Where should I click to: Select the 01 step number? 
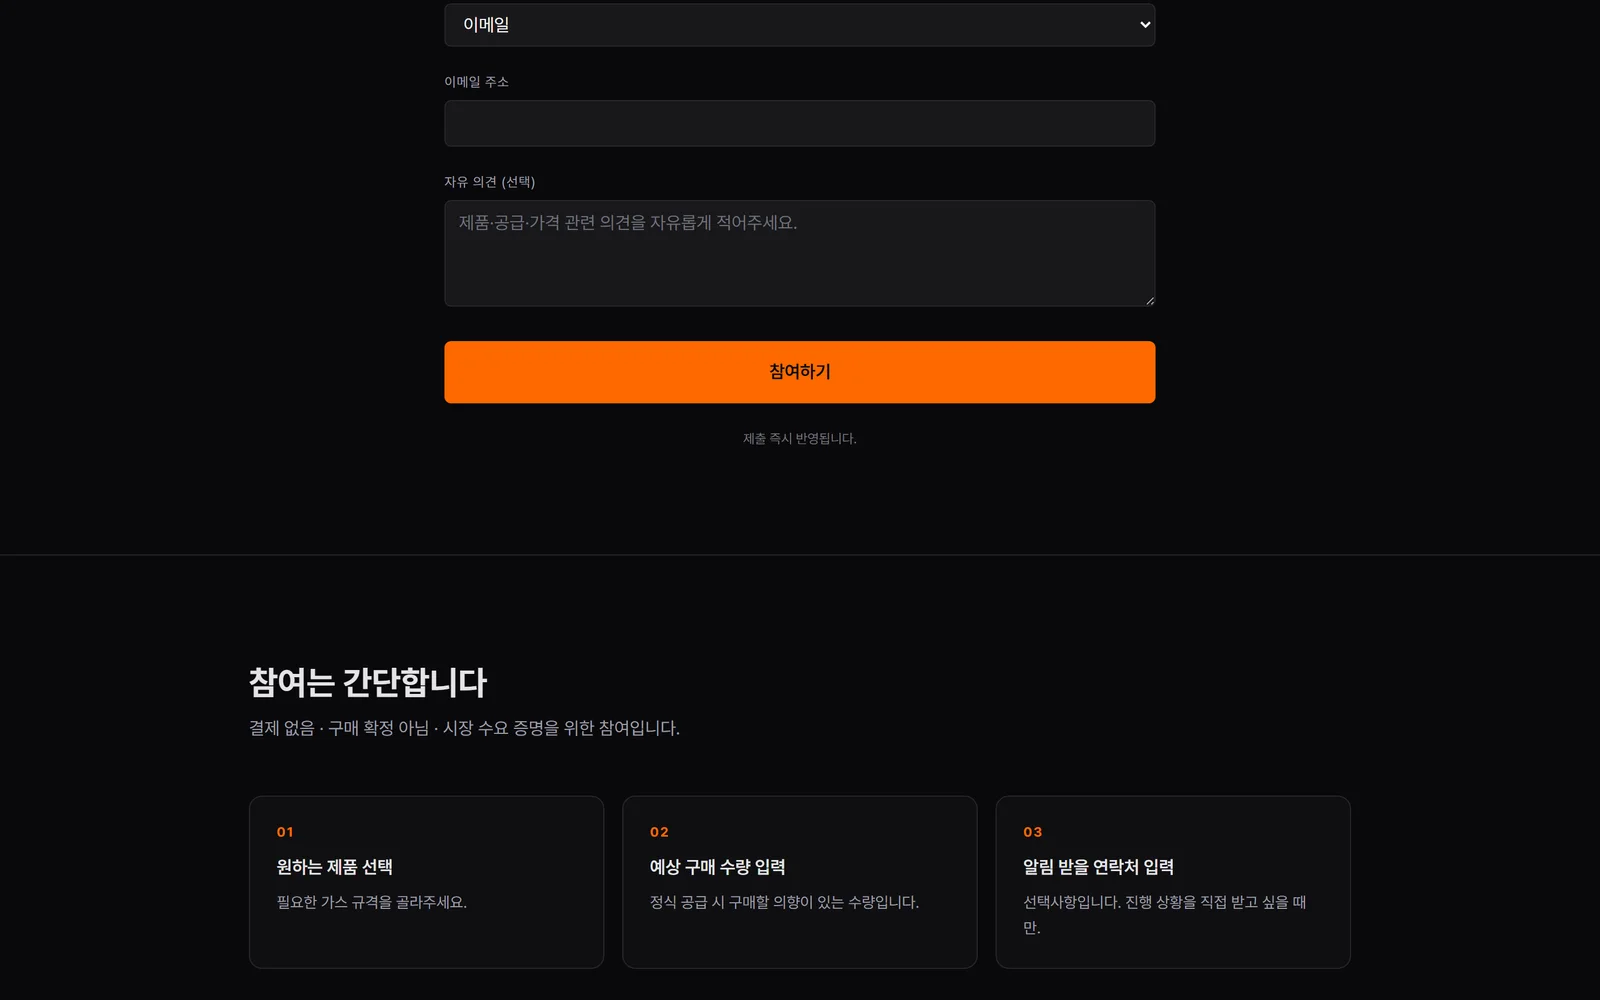pyautogui.click(x=285, y=832)
